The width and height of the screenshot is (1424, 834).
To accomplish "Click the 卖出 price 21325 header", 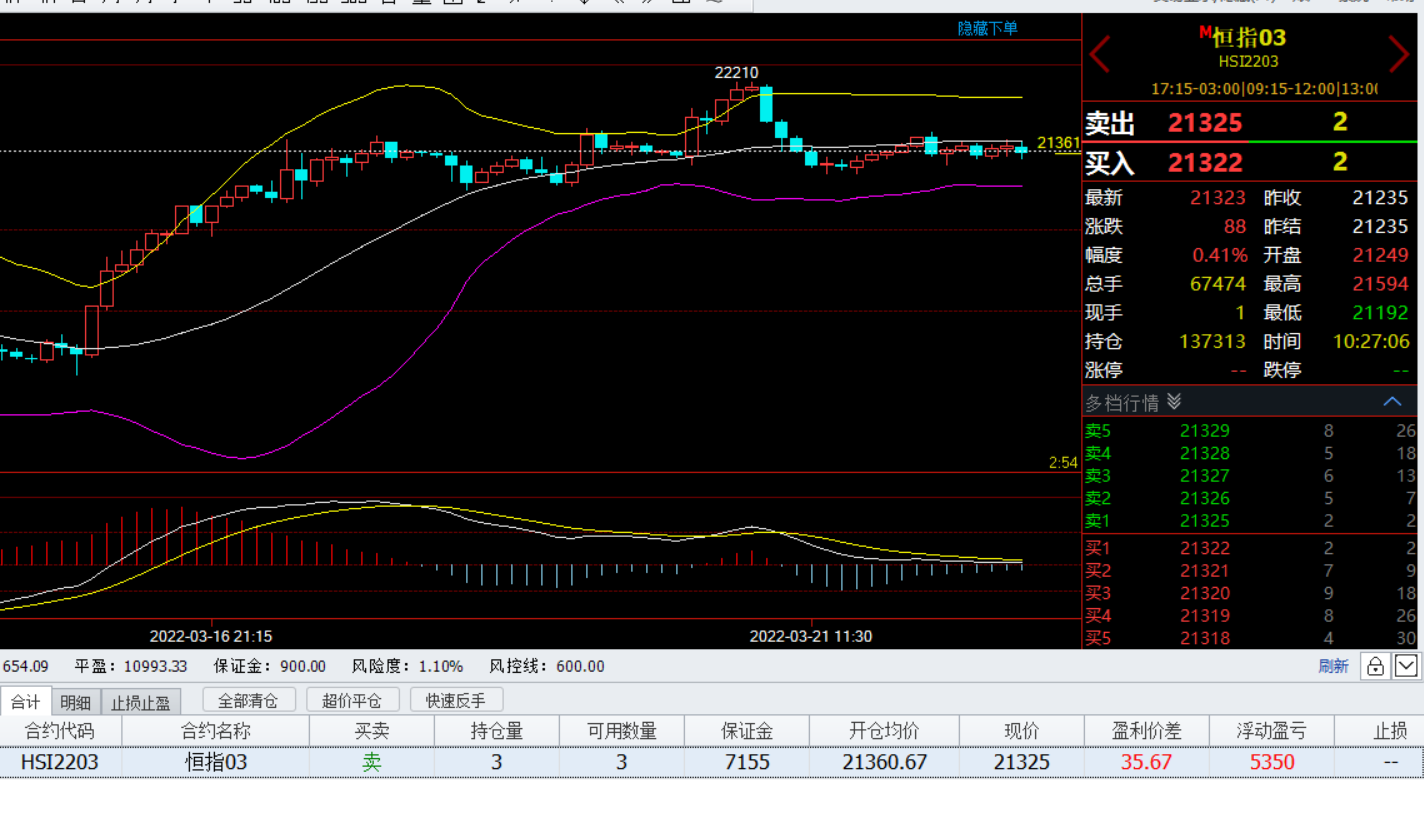I will click(1205, 123).
